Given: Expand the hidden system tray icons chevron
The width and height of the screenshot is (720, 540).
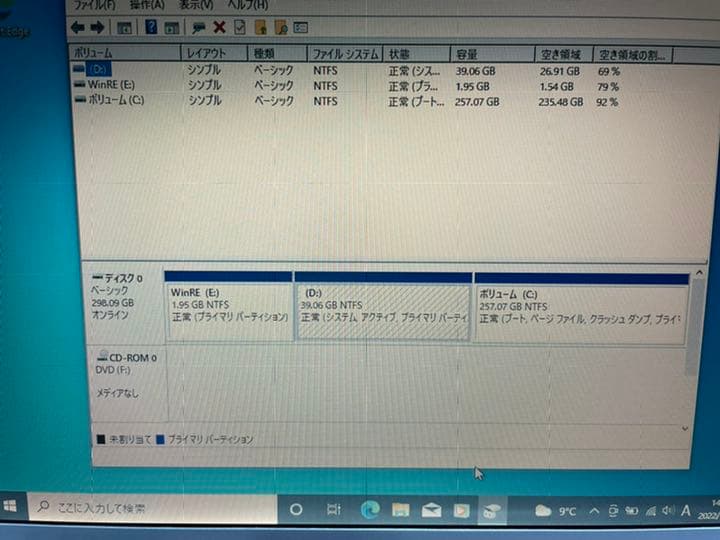Looking at the screenshot, I should 594,511.
